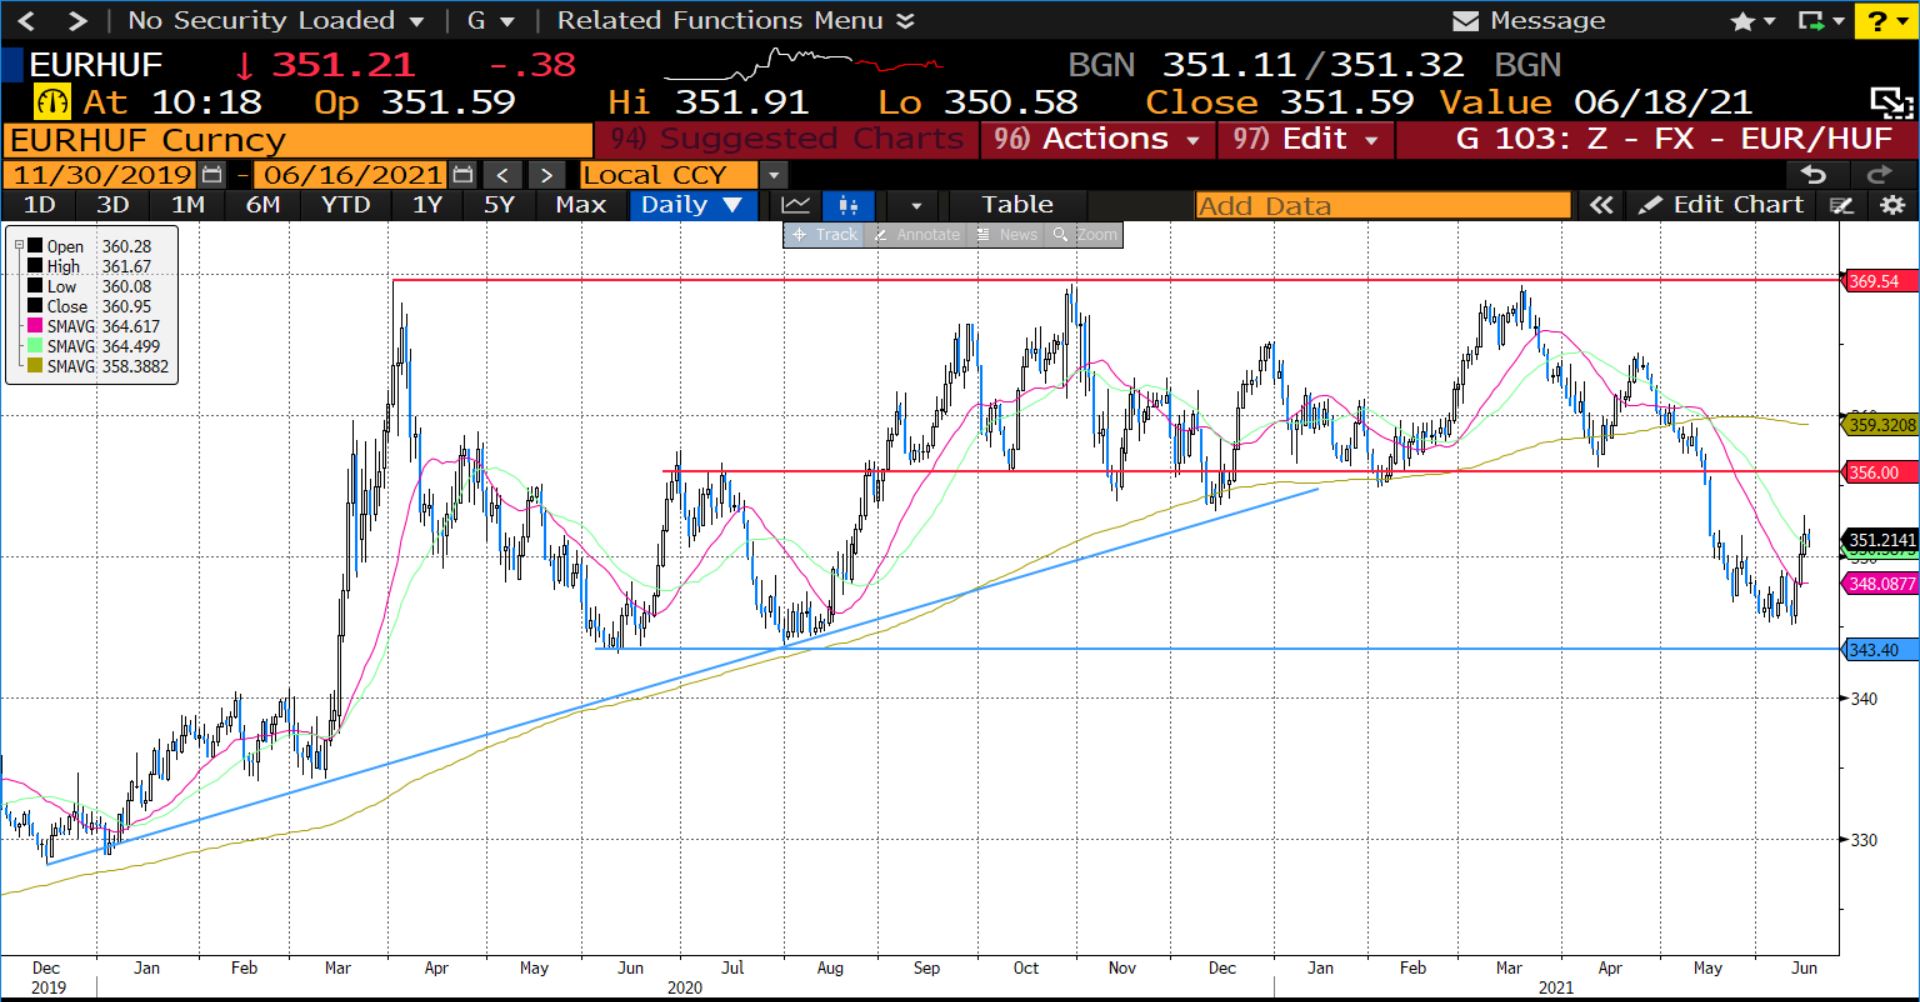Image resolution: width=1920 pixels, height=1002 pixels.
Task: Open chart settings gear icon
Action: 1892,205
